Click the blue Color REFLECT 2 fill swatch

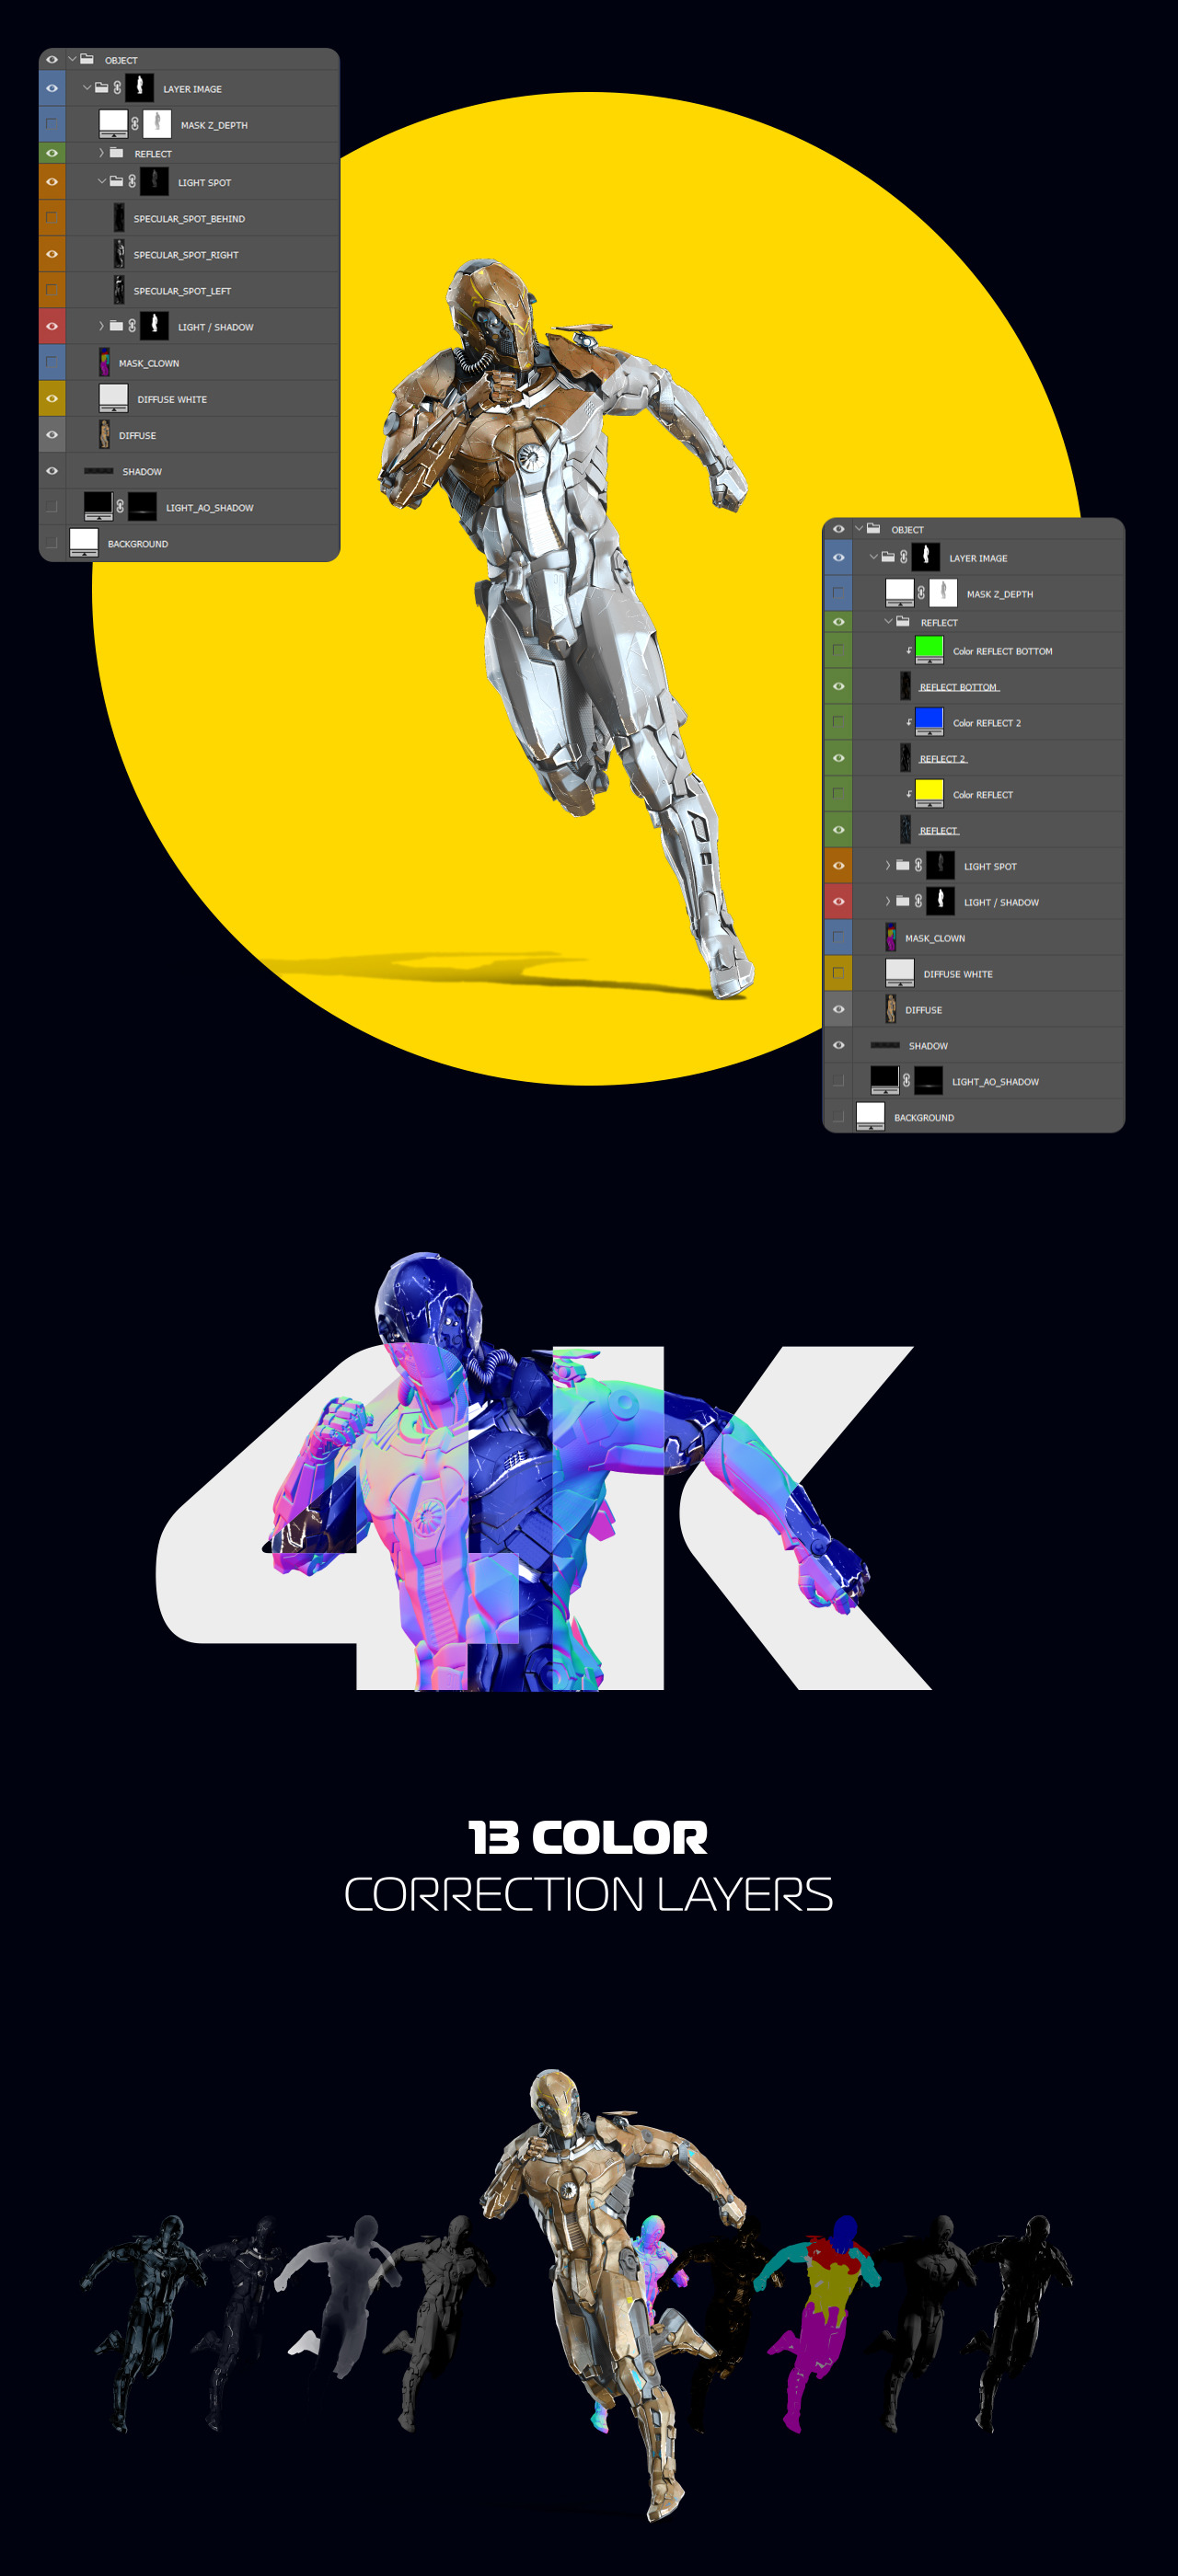click(929, 721)
